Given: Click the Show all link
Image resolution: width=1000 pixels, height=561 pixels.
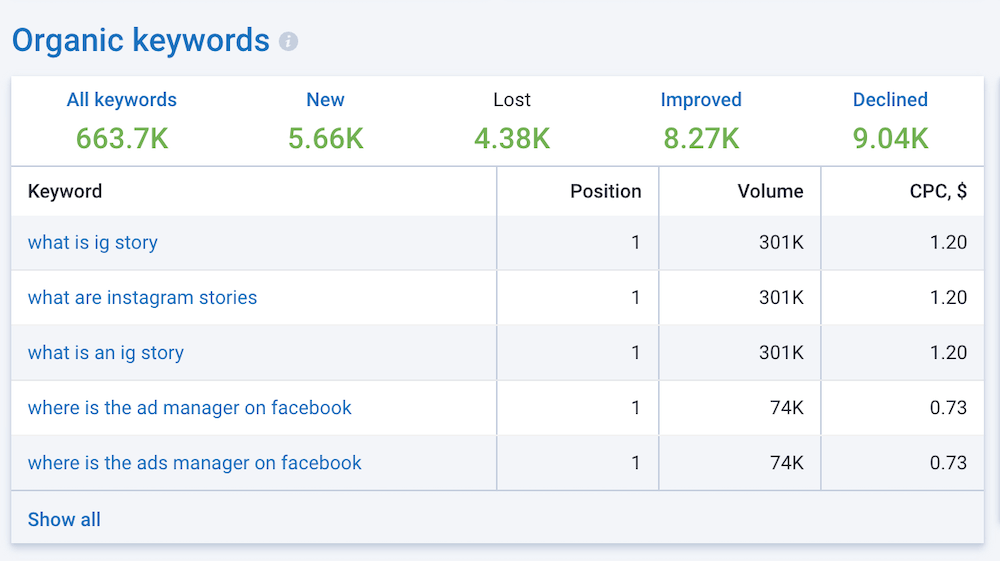Looking at the screenshot, I should point(64,519).
